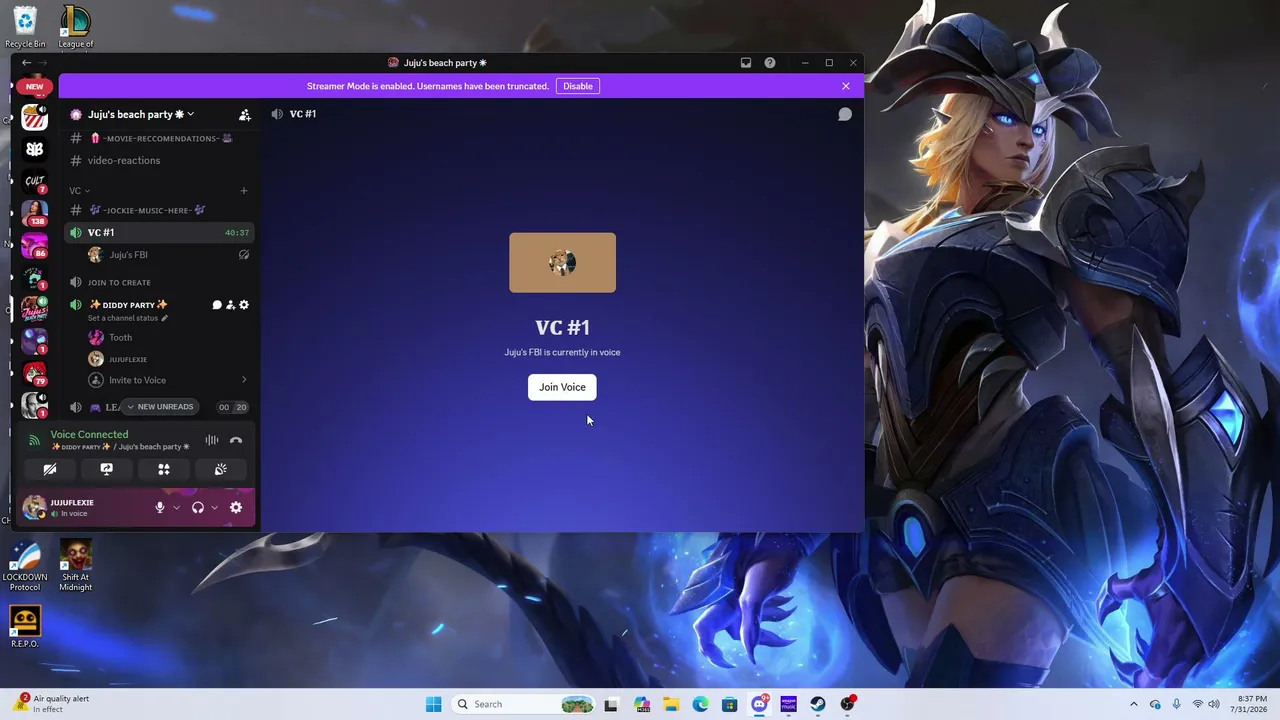Open Recycle Bin on the desktop
Screen dimensions: 1280x720
pos(25,27)
